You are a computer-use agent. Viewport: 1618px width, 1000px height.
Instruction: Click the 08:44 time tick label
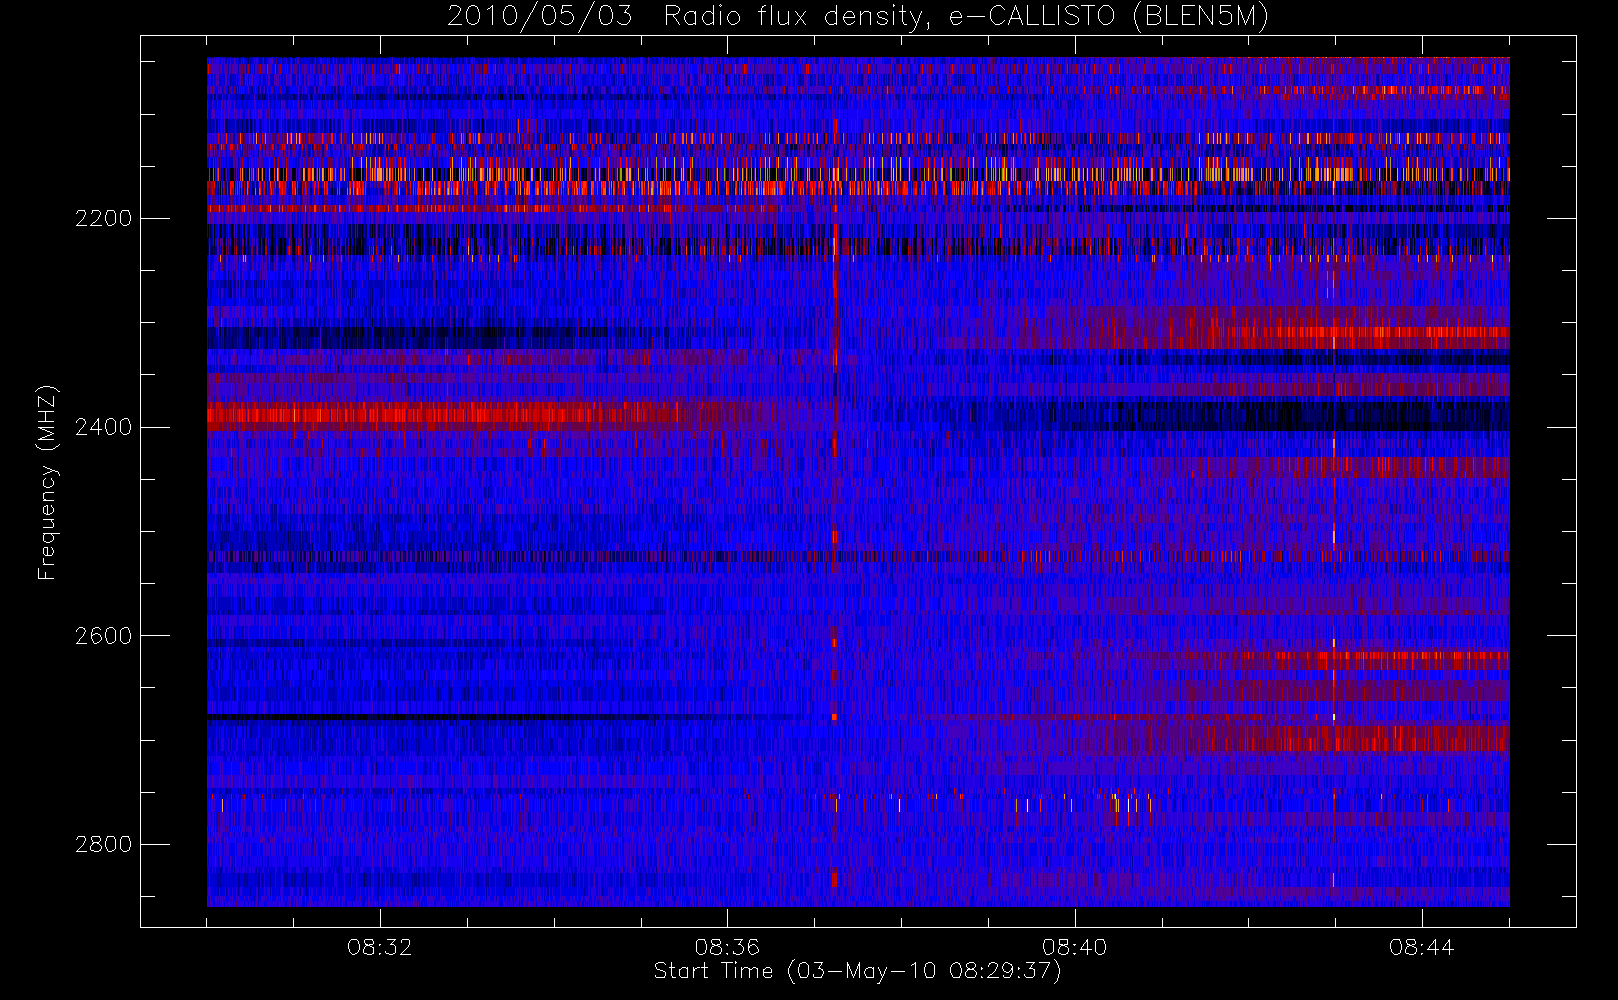1421,946
